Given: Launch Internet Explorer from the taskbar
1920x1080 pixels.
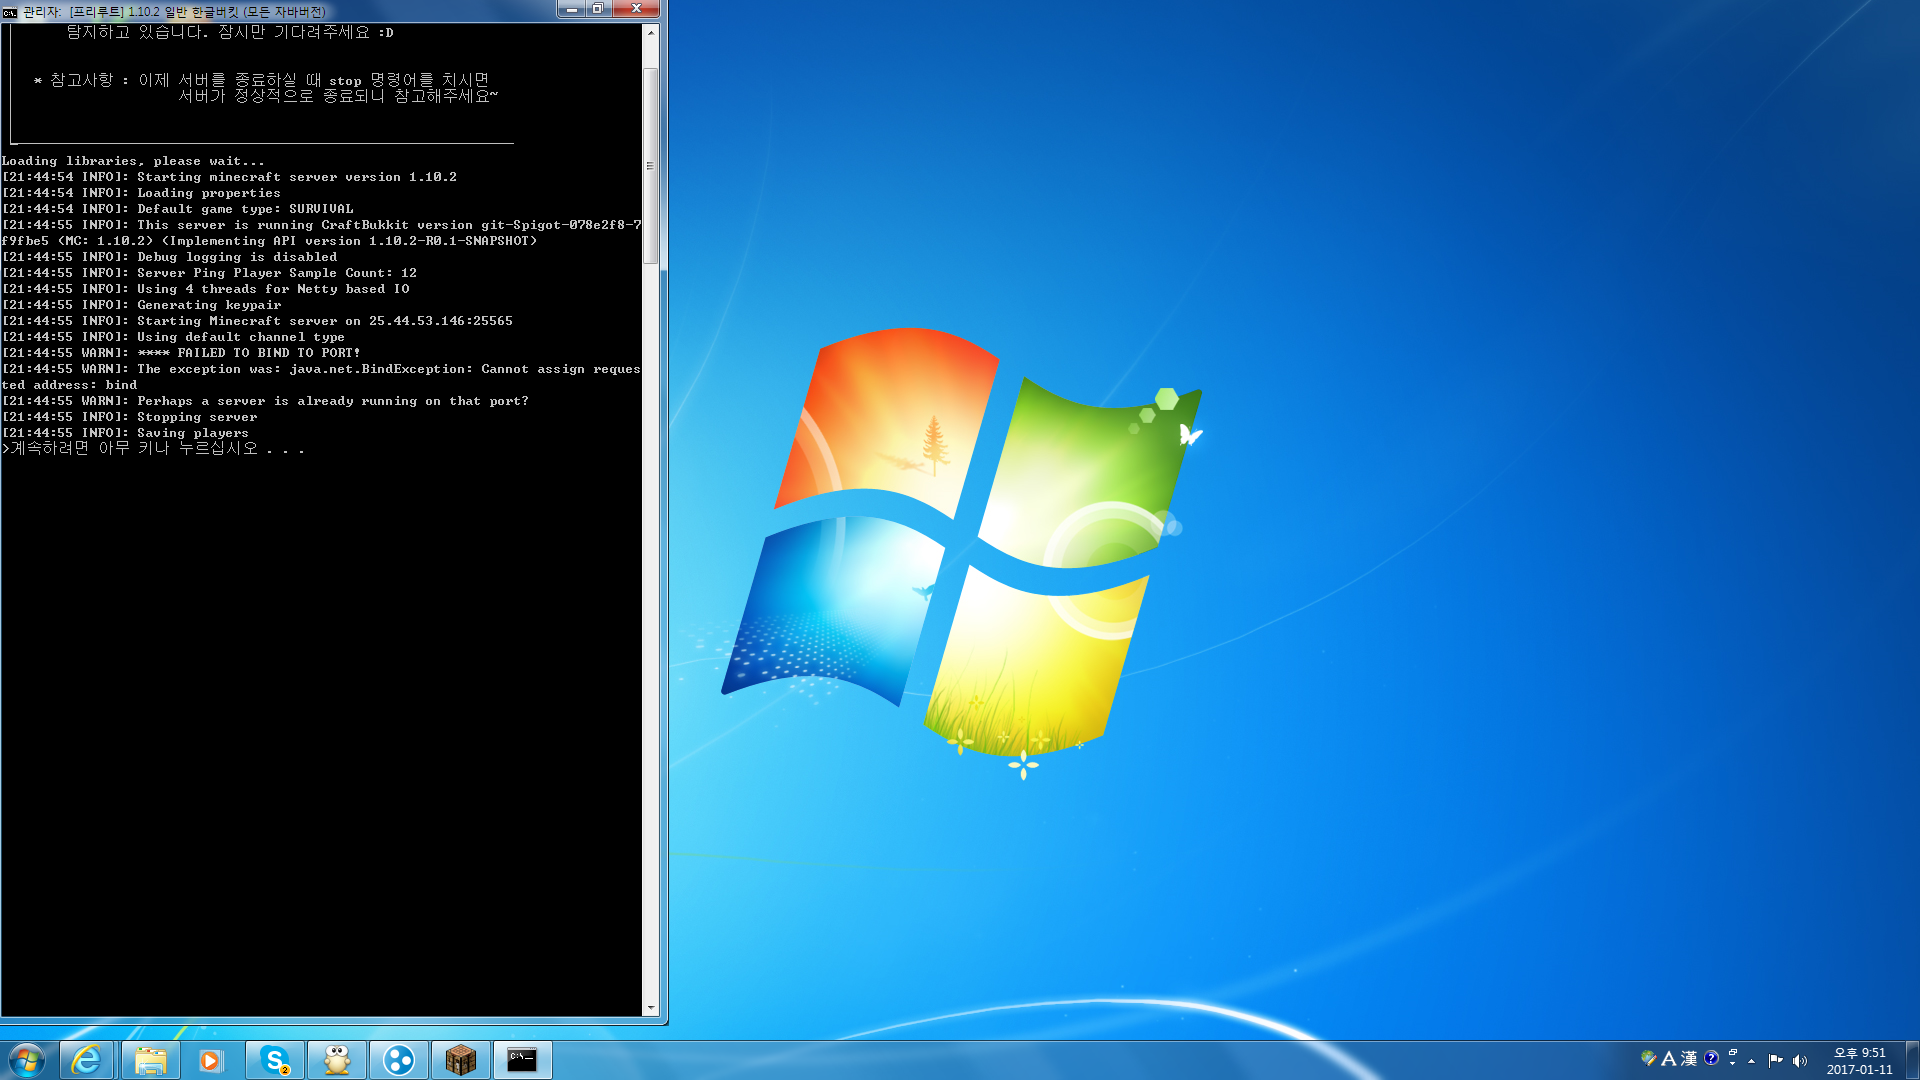Looking at the screenshot, I should pyautogui.click(x=87, y=1060).
